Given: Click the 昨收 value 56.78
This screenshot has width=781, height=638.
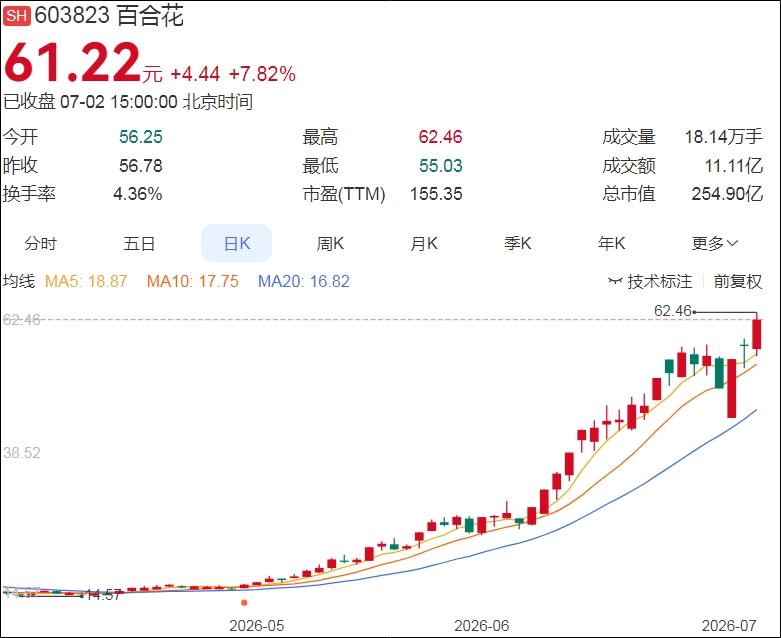Looking at the screenshot, I should (141, 166).
